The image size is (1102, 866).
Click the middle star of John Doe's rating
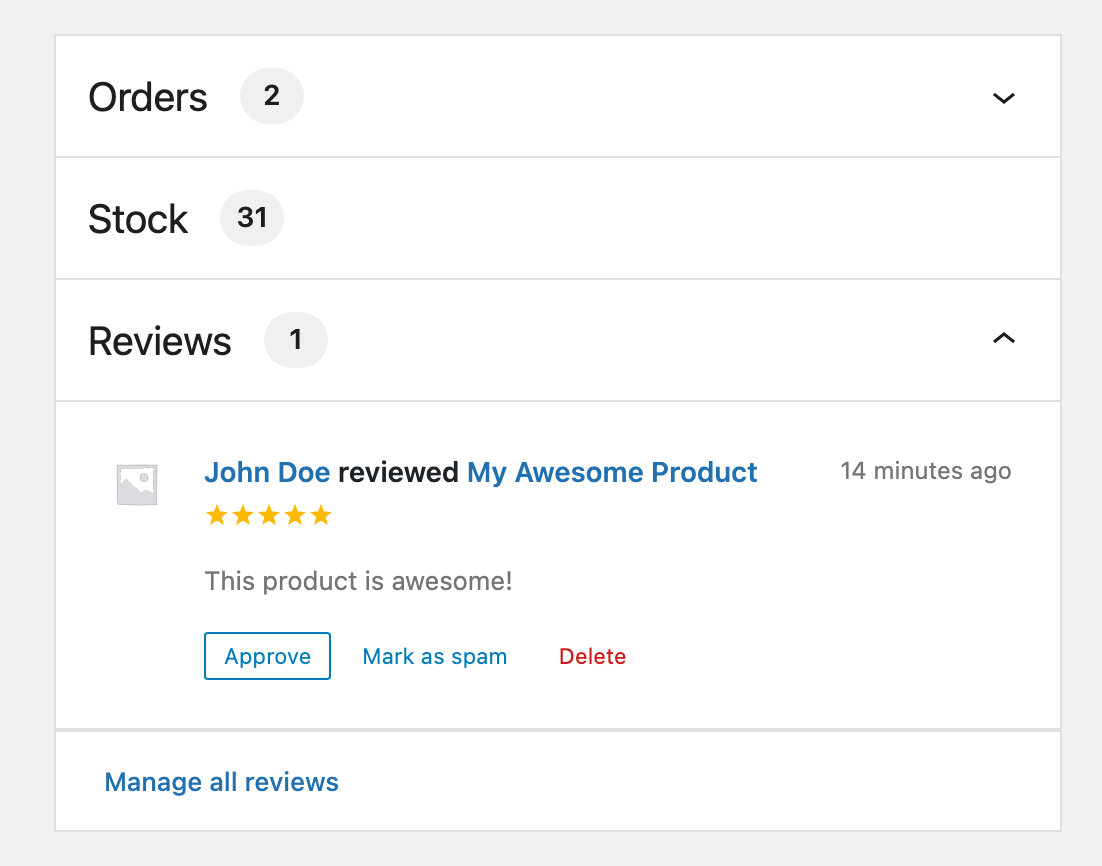tap(267, 514)
